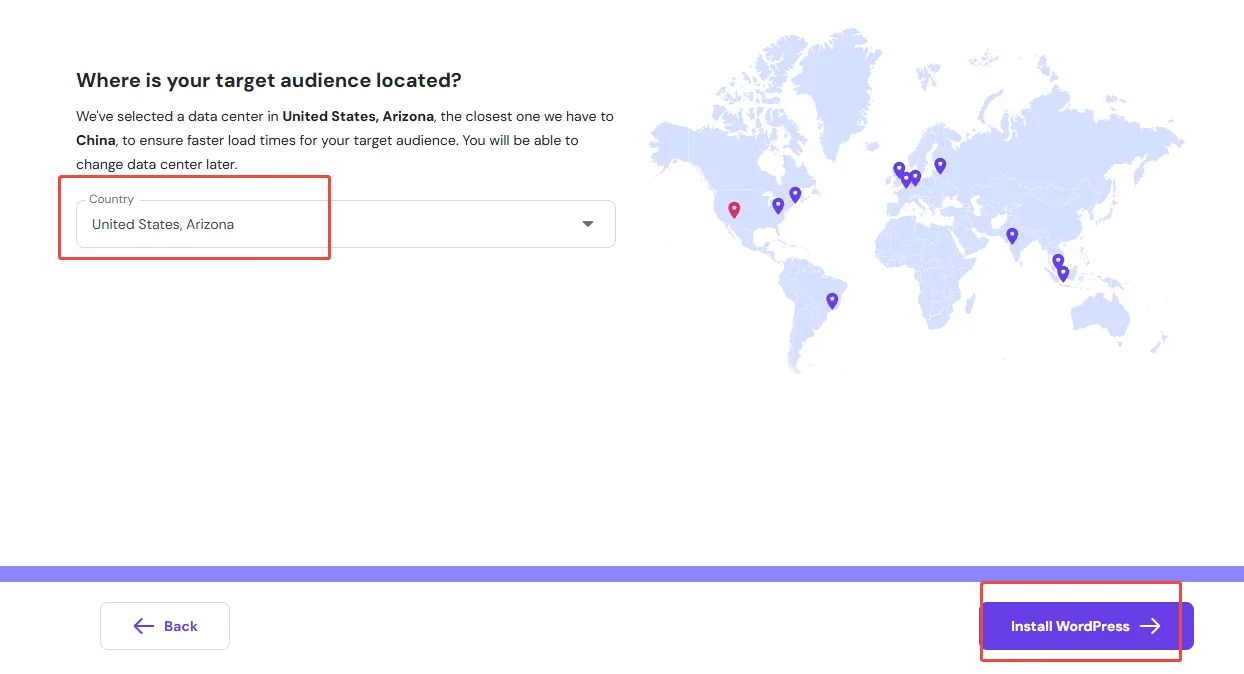Image resolution: width=1244 pixels, height=674 pixels.
Task: Select the purple pin over the United Kingdom
Action: 899,170
